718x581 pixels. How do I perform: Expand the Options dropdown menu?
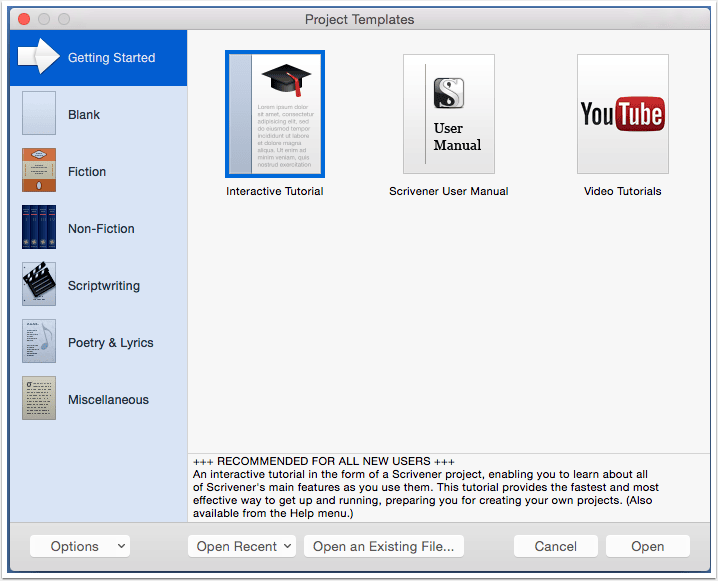pyautogui.click(x=80, y=546)
